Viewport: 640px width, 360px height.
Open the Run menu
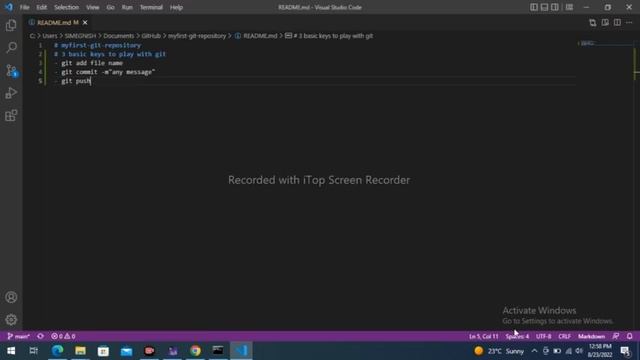click(127, 7)
